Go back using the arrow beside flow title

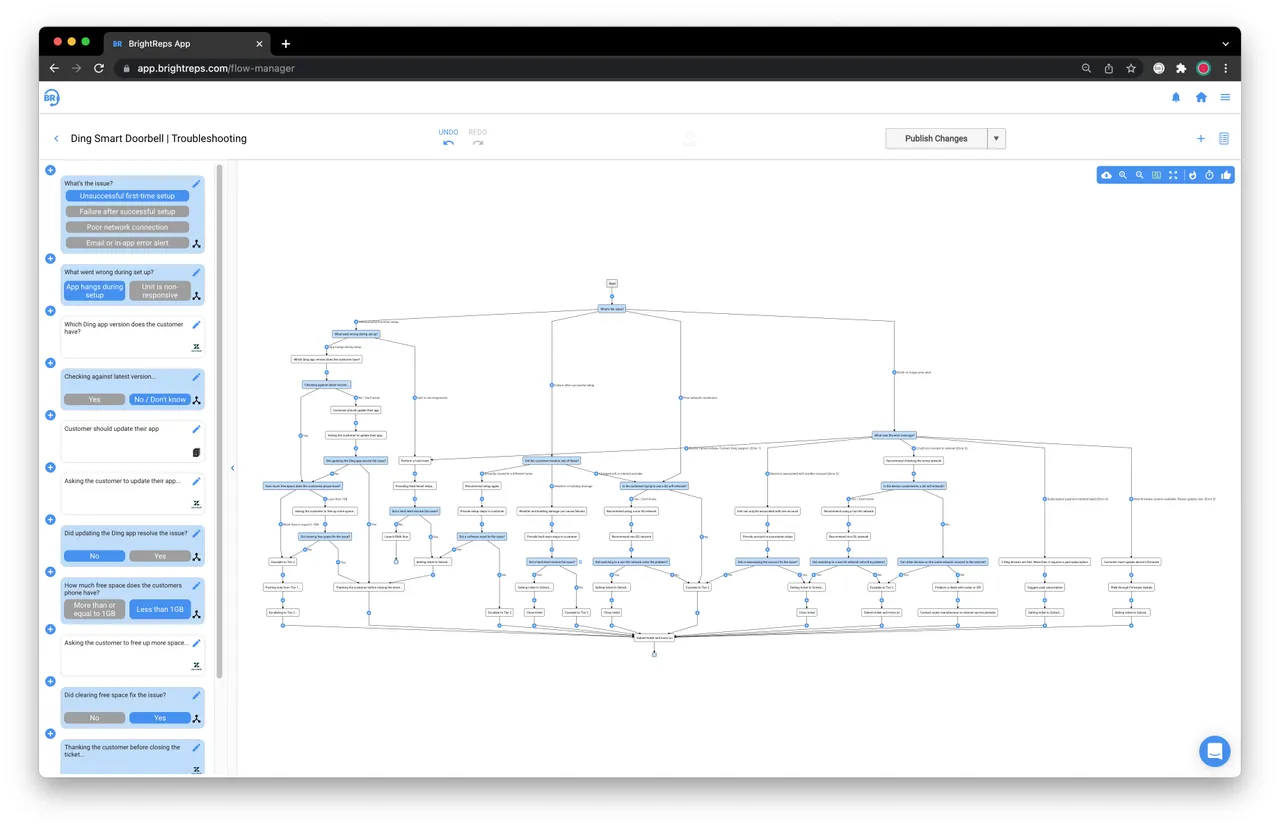coord(56,138)
